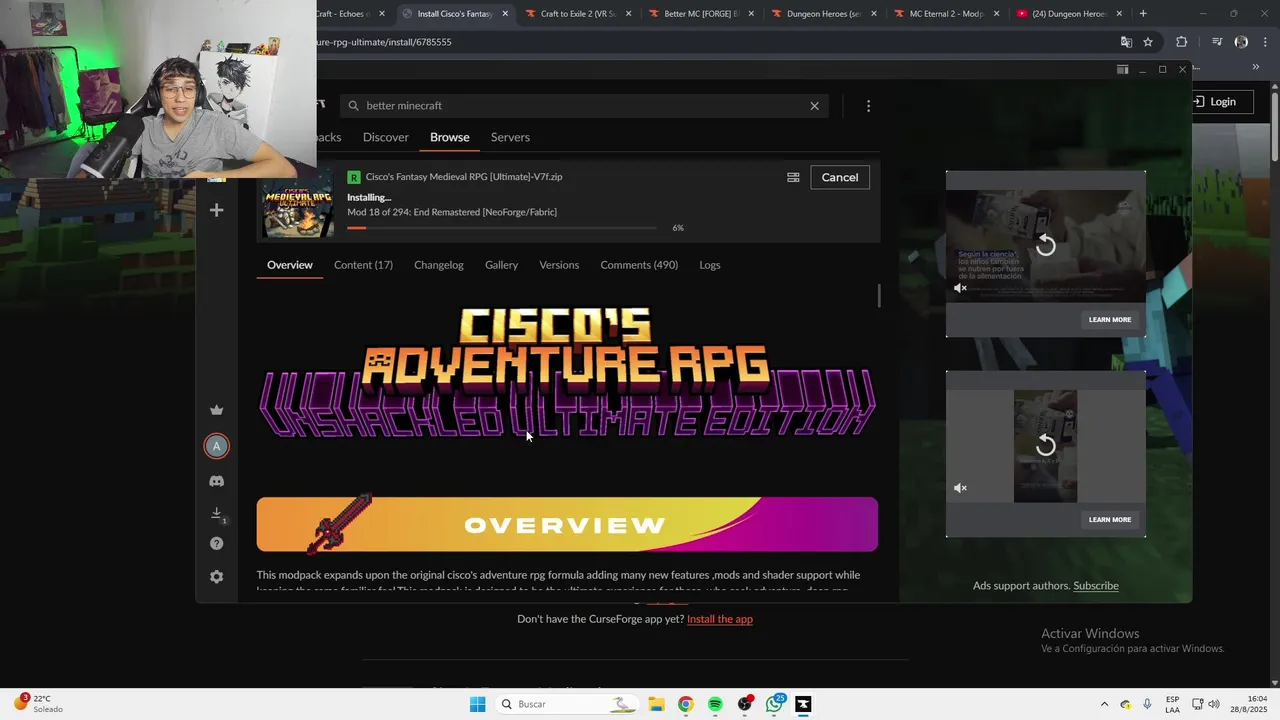Image resolution: width=1280 pixels, height=720 pixels.
Task: Unmute the top advertisement video
Action: click(x=960, y=288)
